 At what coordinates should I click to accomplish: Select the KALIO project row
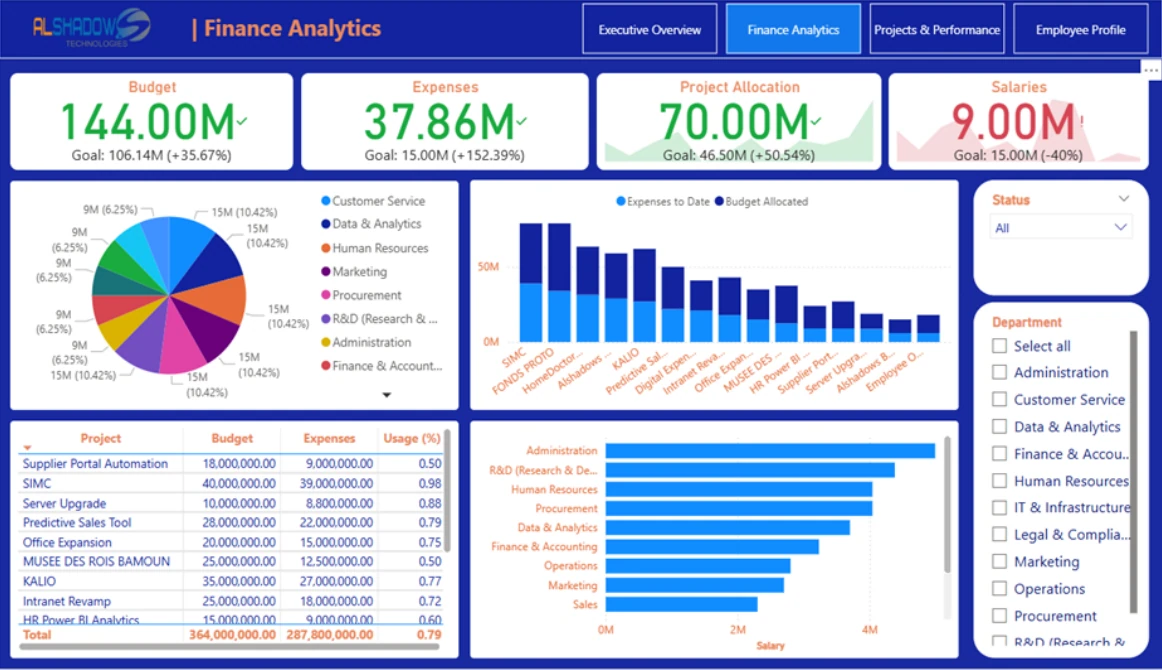231,582
